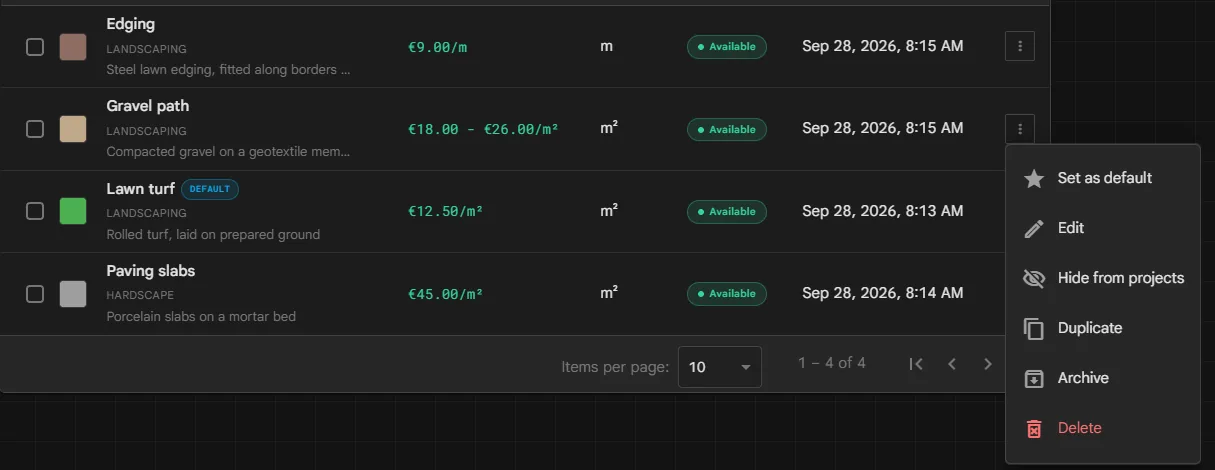
Task: Click the Duplicate copy icon
Action: pos(1035,328)
